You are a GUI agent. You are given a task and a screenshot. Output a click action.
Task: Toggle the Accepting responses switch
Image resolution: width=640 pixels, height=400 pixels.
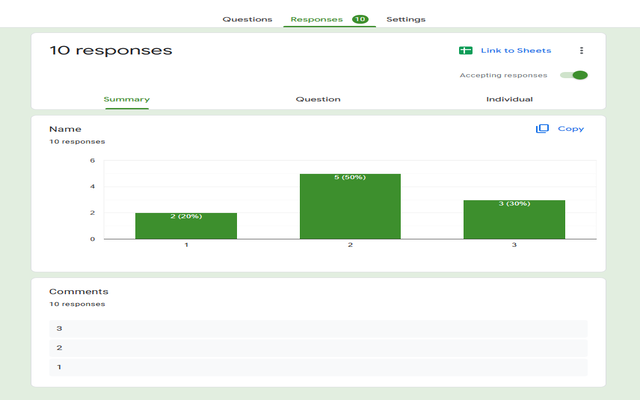click(x=573, y=75)
